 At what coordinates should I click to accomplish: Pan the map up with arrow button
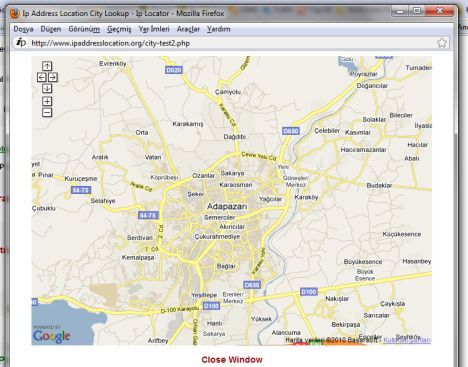47,66
